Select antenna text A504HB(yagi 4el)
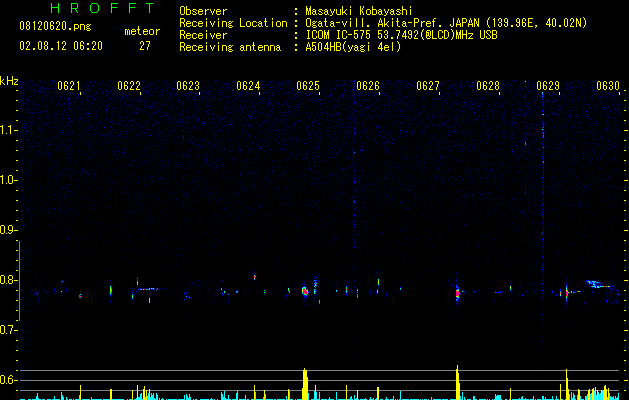The width and height of the screenshot is (629, 400). 353,47
